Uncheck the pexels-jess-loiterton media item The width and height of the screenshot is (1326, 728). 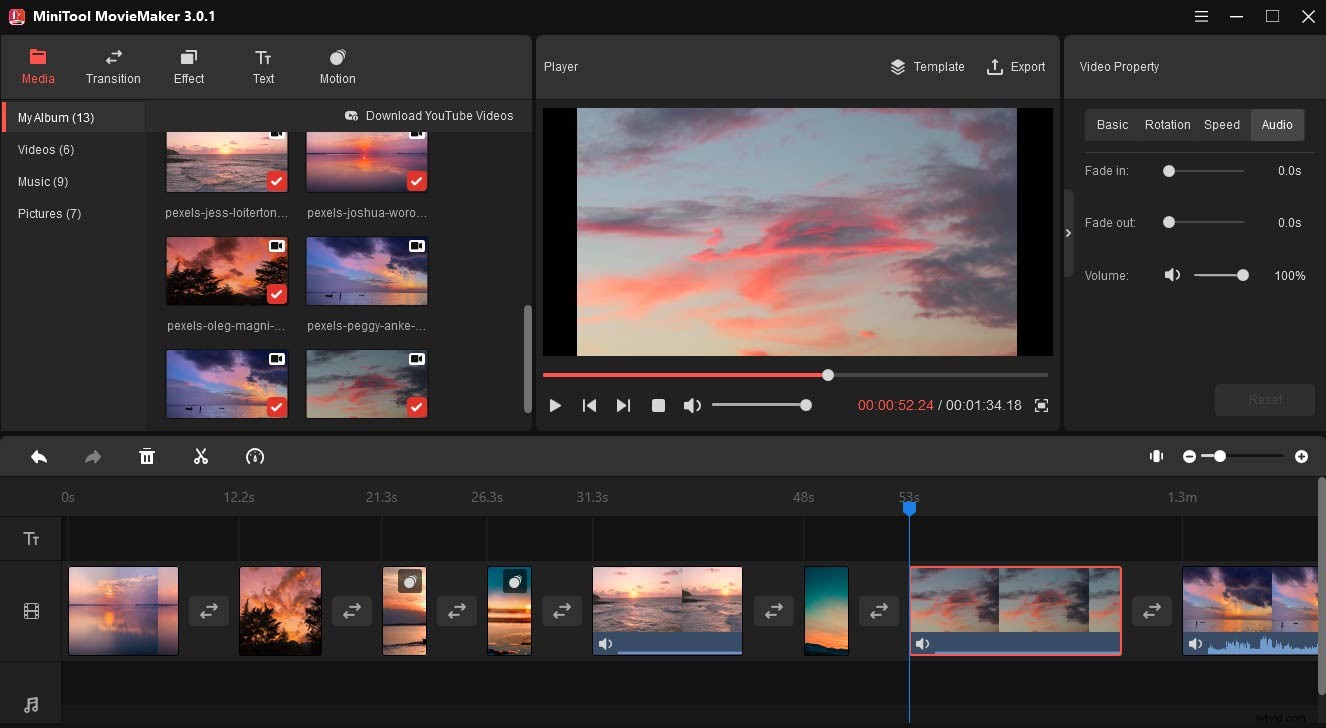coord(277,181)
